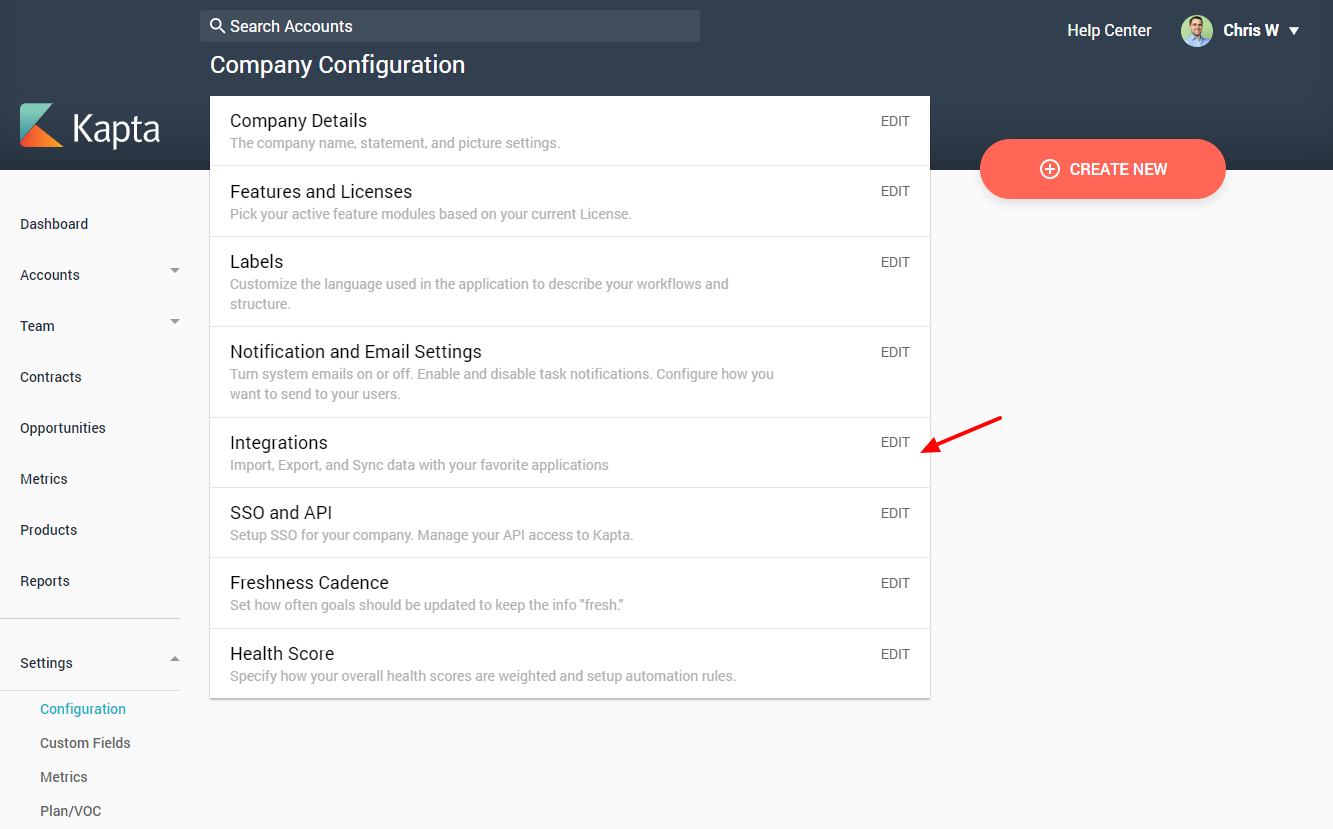Click the Kapta logo icon
1333x829 pixels.
42,126
